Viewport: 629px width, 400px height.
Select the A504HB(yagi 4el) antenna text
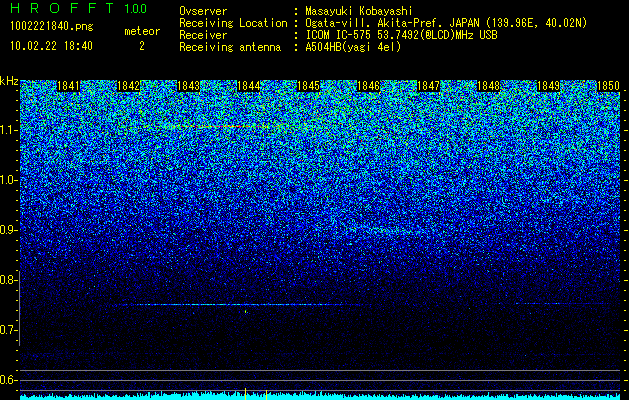pos(353,47)
